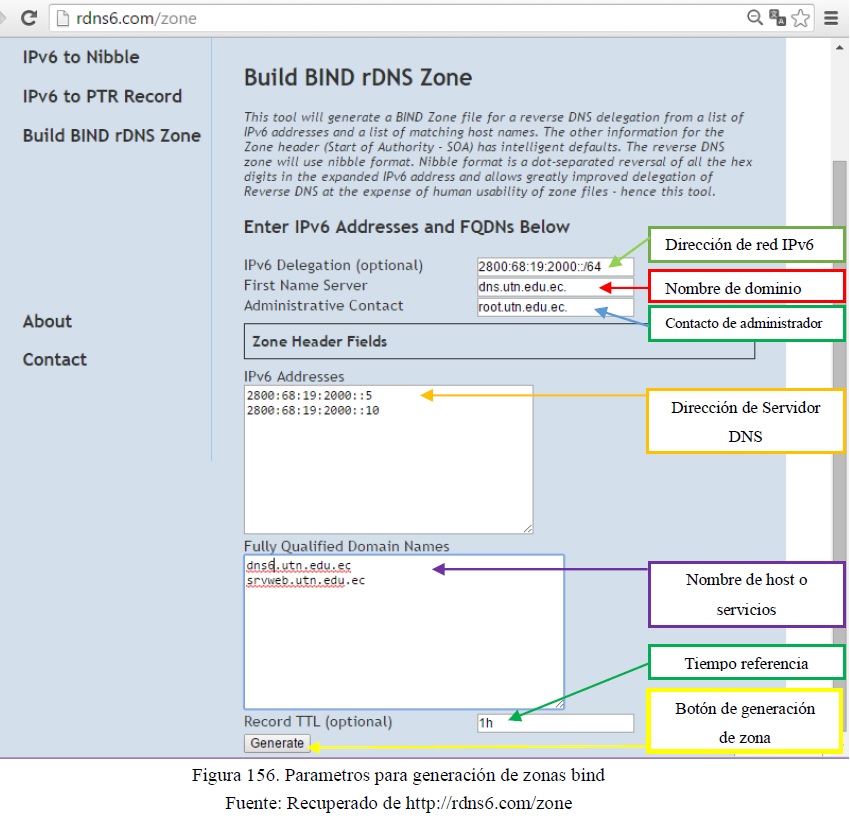This screenshot has width=850, height=824.
Task: Click the Fully Qualified Domain Names label
Action: [346, 546]
